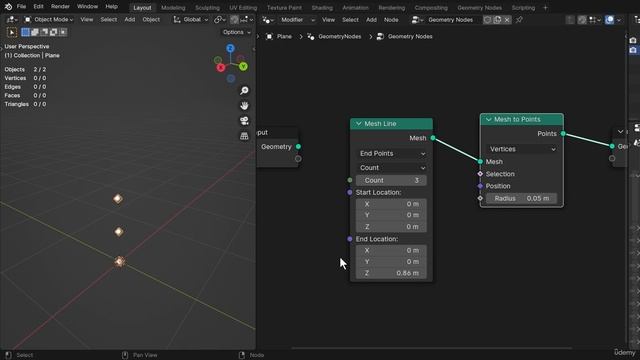Click Mesh Line Mesh output socket
Screen dimensions: 640x360
click(433, 138)
